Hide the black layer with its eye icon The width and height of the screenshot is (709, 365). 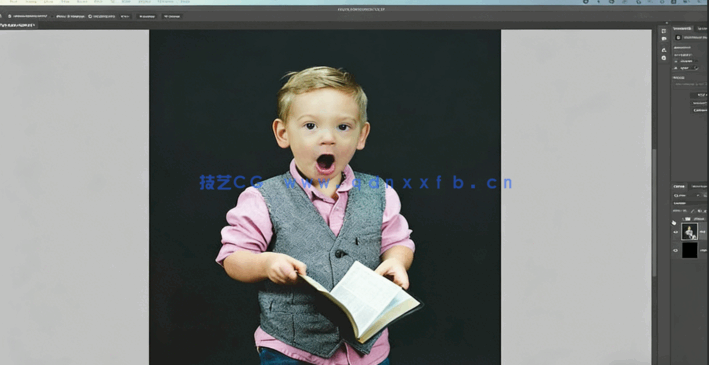[676, 251]
